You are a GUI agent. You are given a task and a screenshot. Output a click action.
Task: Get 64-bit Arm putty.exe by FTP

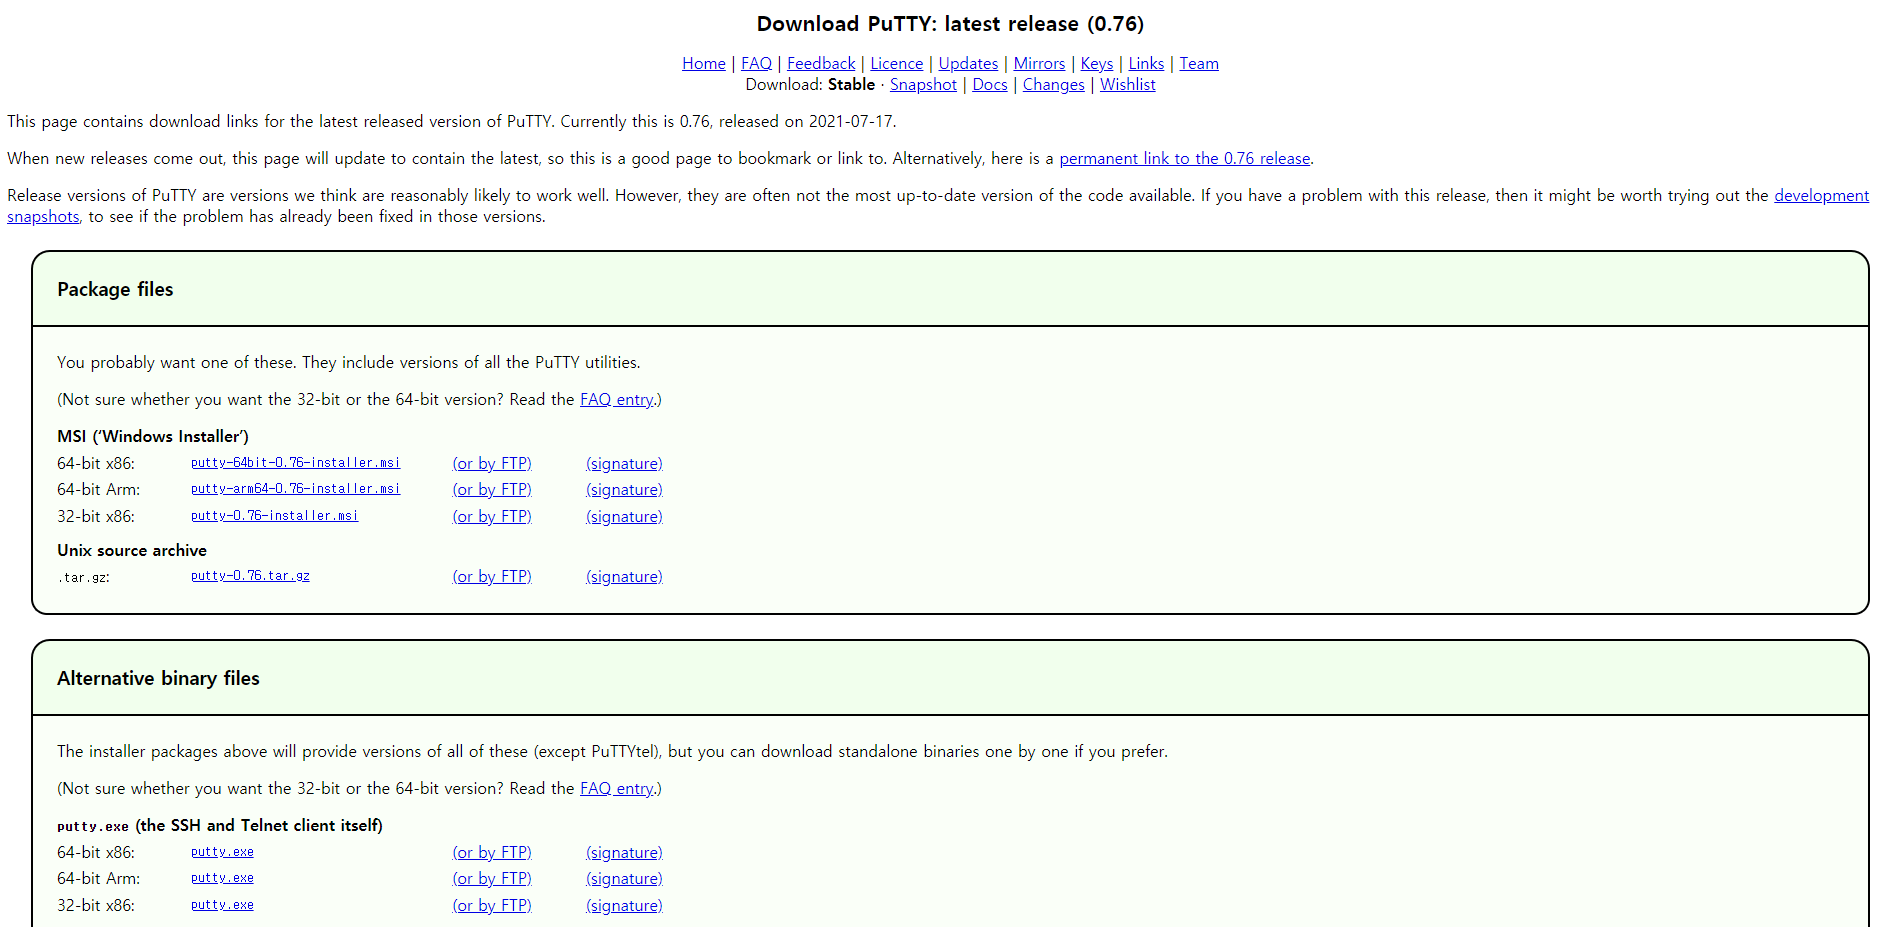click(x=492, y=879)
